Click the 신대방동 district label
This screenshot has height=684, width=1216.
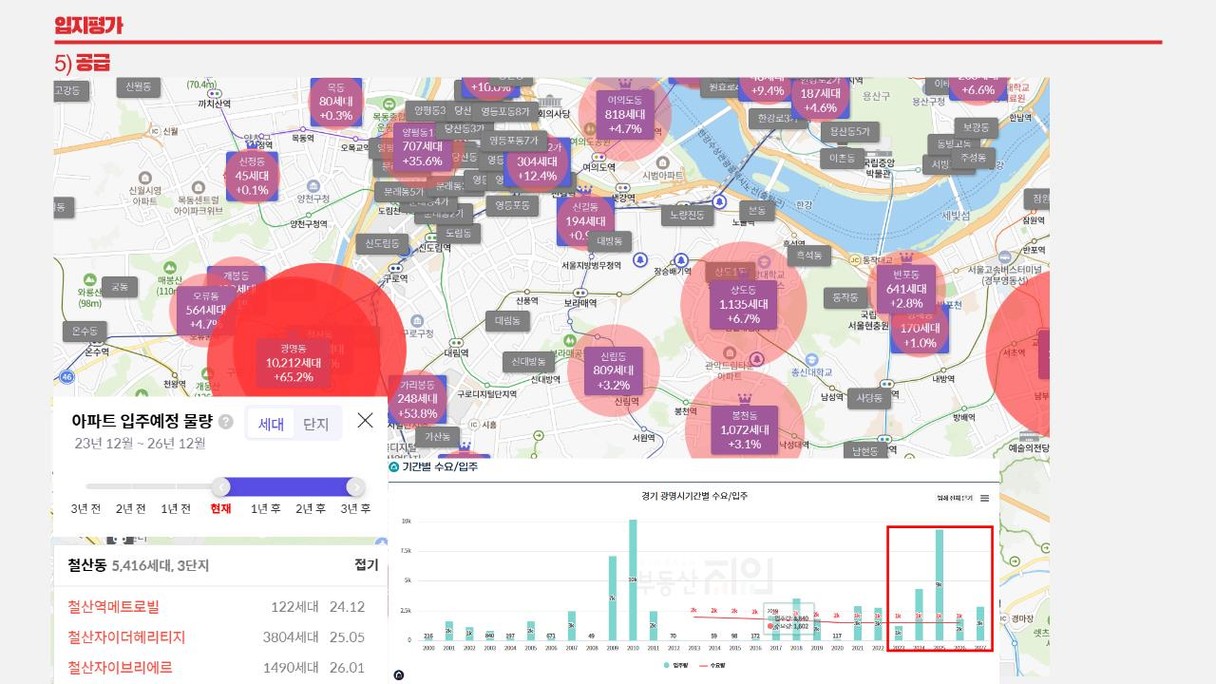click(528, 361)
